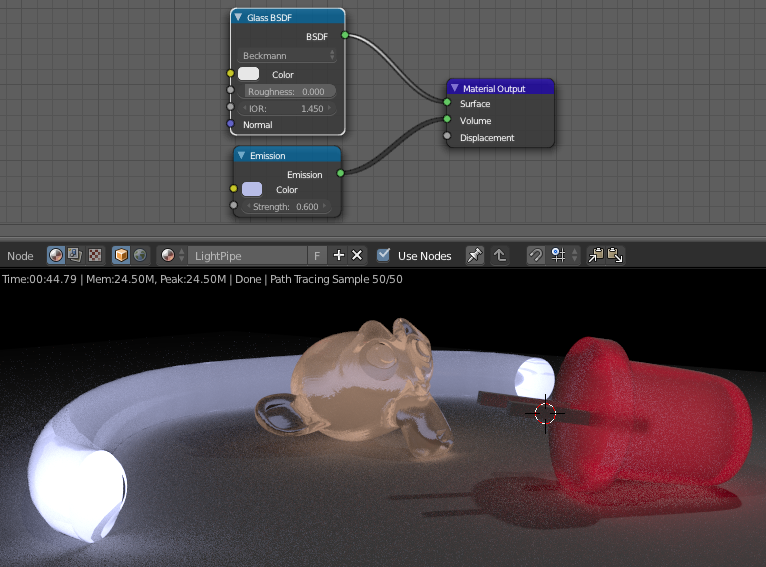Click Glass BSDF output socket

[x=345, y=35]
